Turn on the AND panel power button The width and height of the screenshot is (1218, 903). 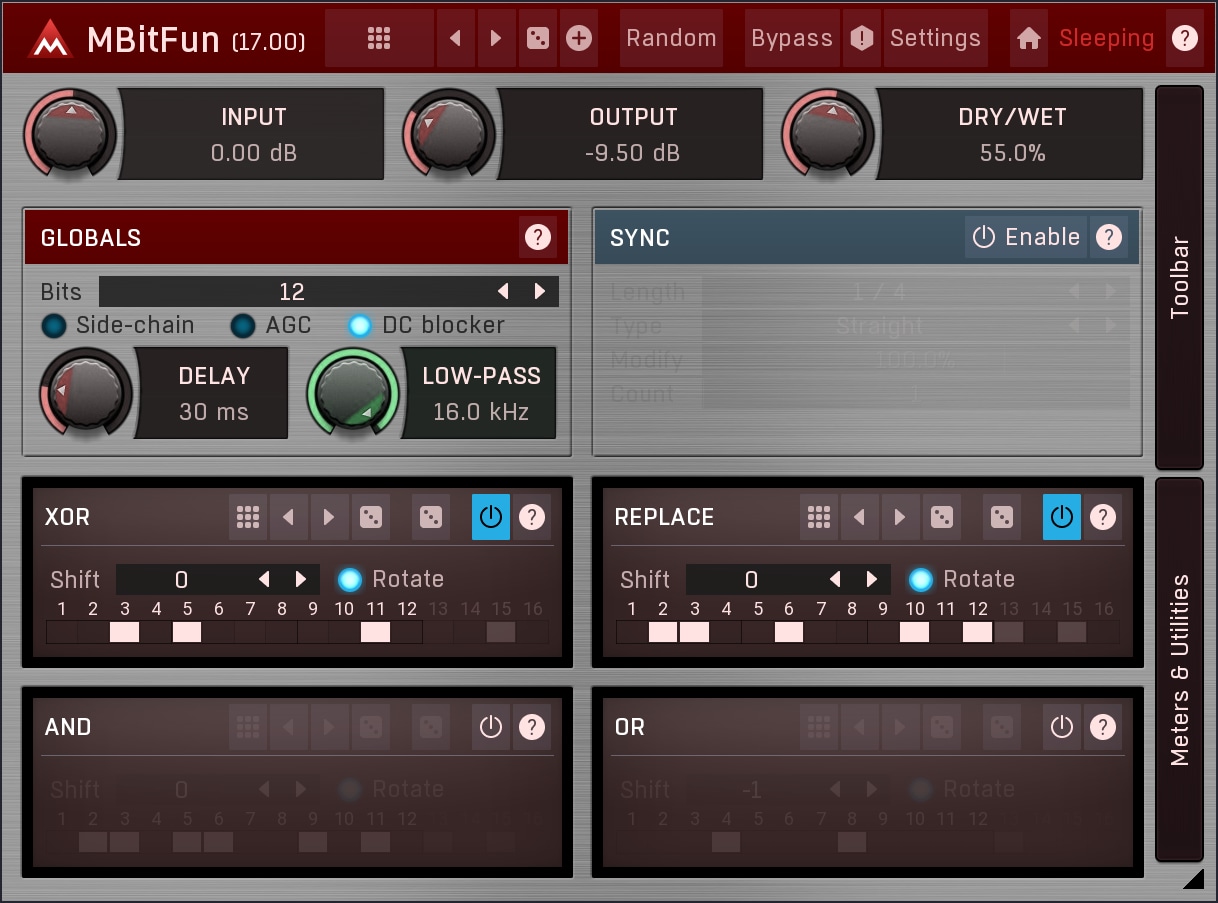[x=490, y=727]
